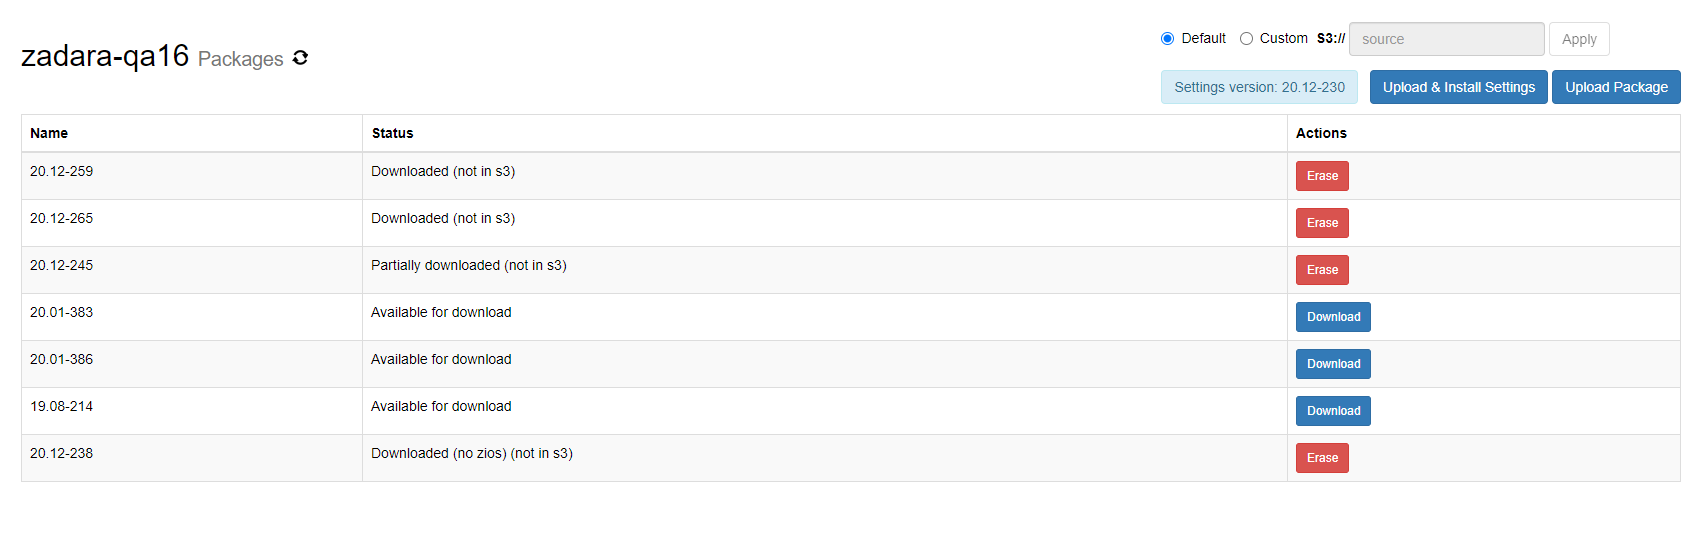
Task: Click the zadara-qa16 page title
Action: [105, 56]
